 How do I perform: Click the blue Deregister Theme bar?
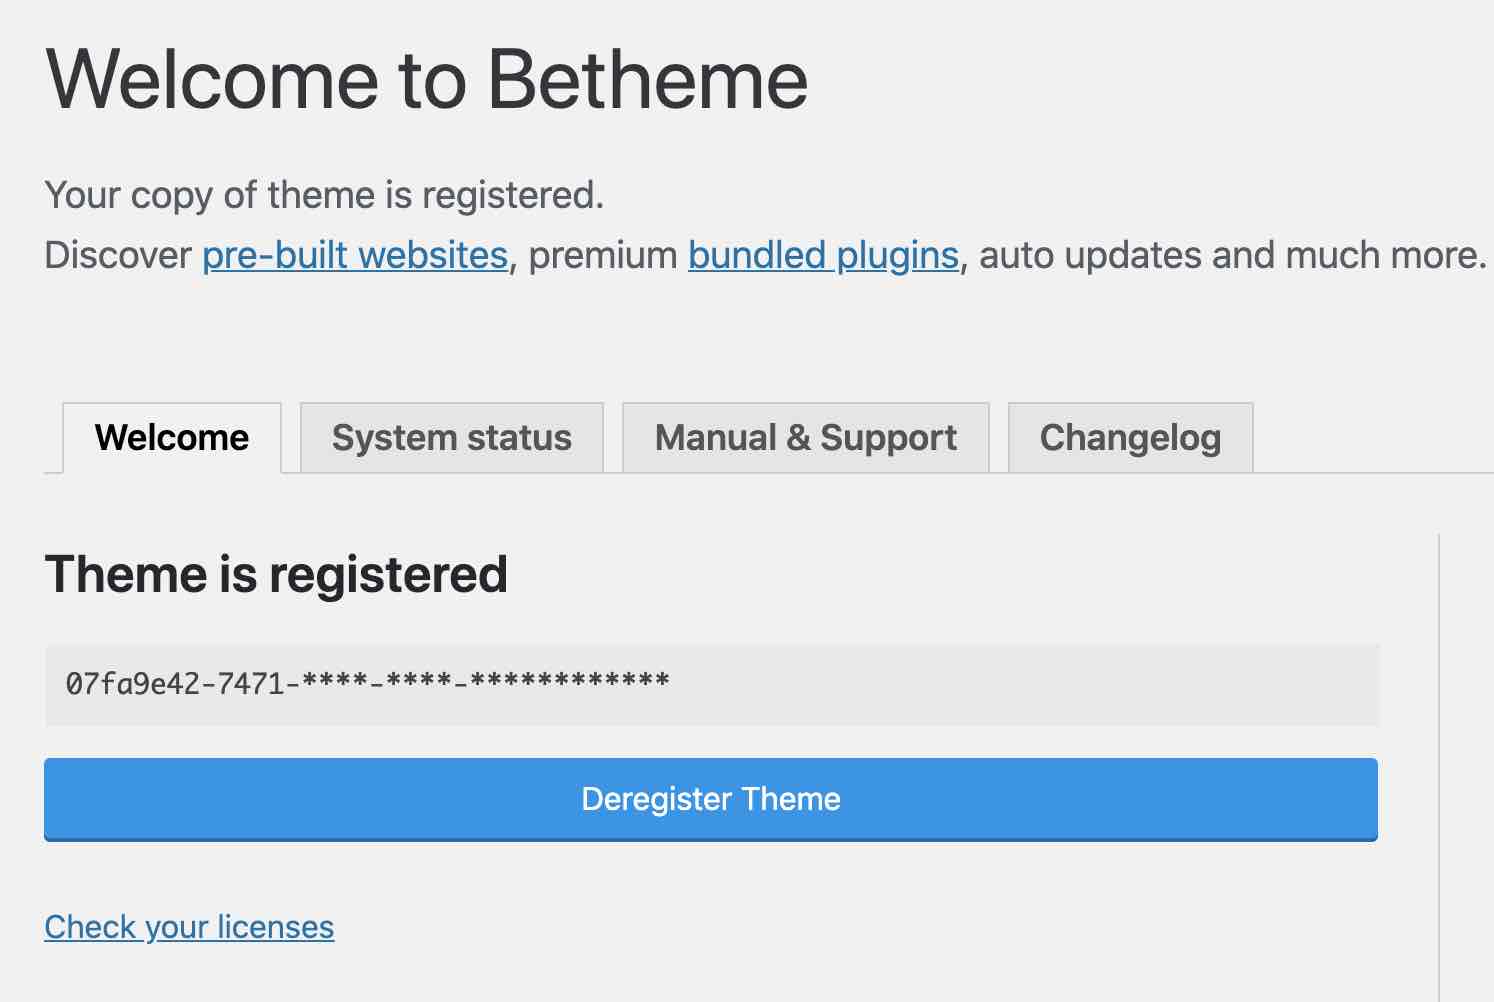[x=711, y=799]
